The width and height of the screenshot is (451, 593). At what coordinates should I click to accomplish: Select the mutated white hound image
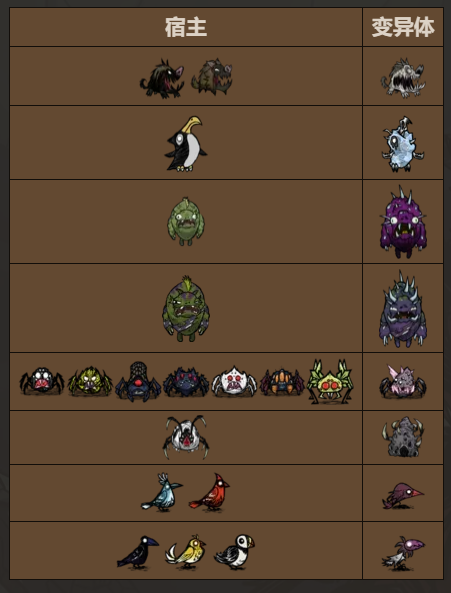(x=403, y=78)
